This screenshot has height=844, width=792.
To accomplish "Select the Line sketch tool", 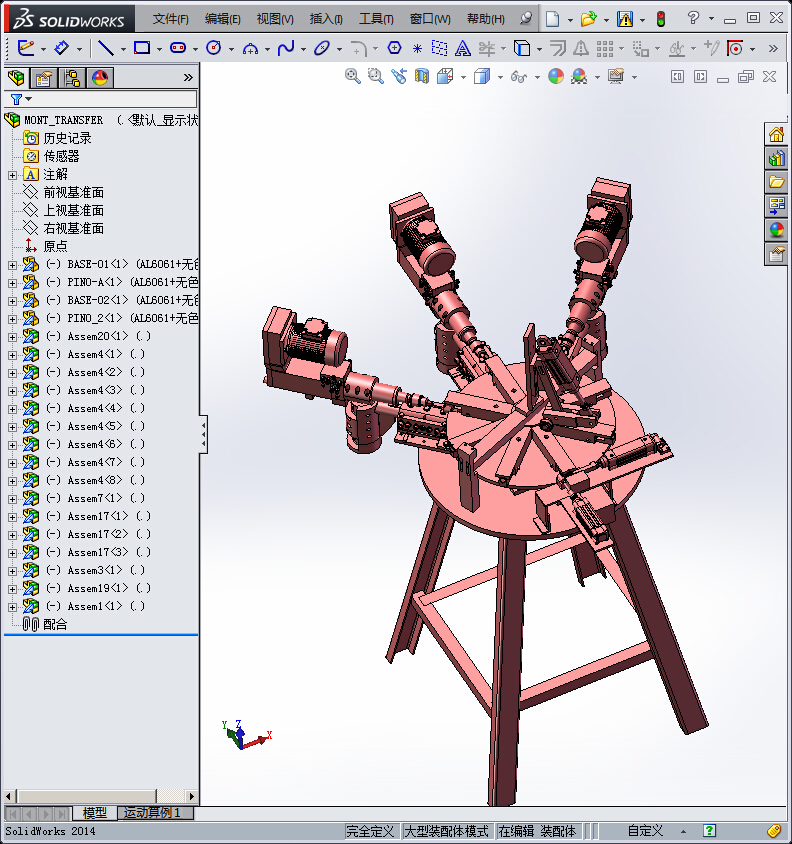I will (105, 48).
